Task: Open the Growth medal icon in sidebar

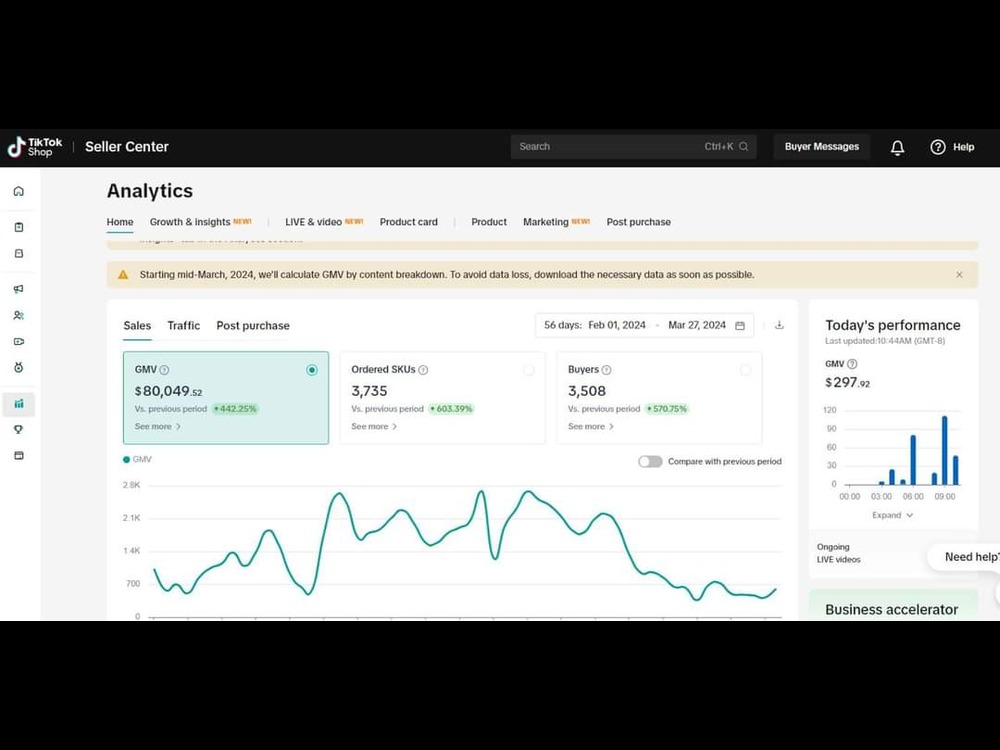Action: (18, 367)
